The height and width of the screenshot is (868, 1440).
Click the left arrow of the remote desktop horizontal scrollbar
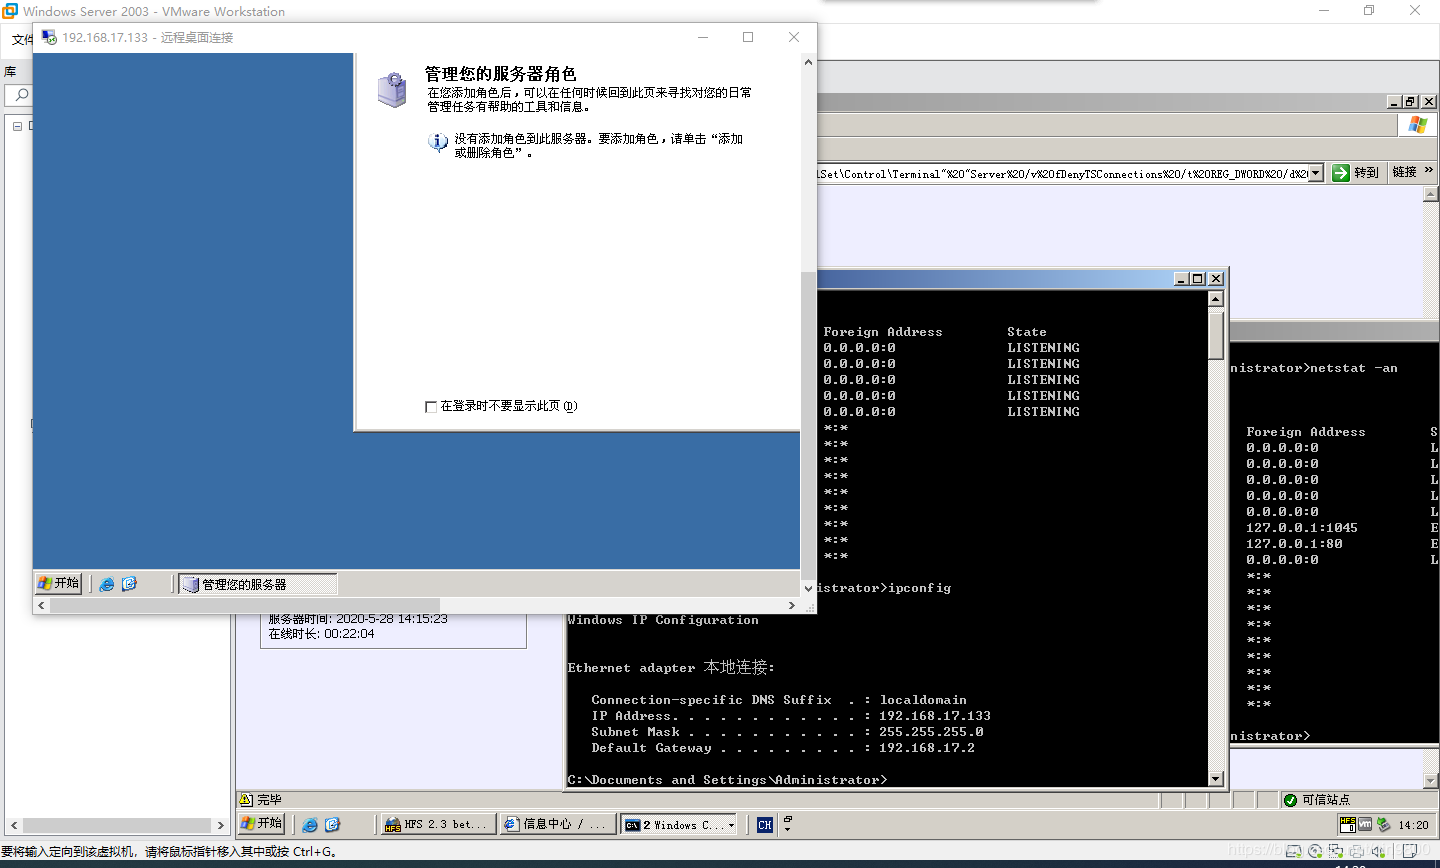[42, 605]
